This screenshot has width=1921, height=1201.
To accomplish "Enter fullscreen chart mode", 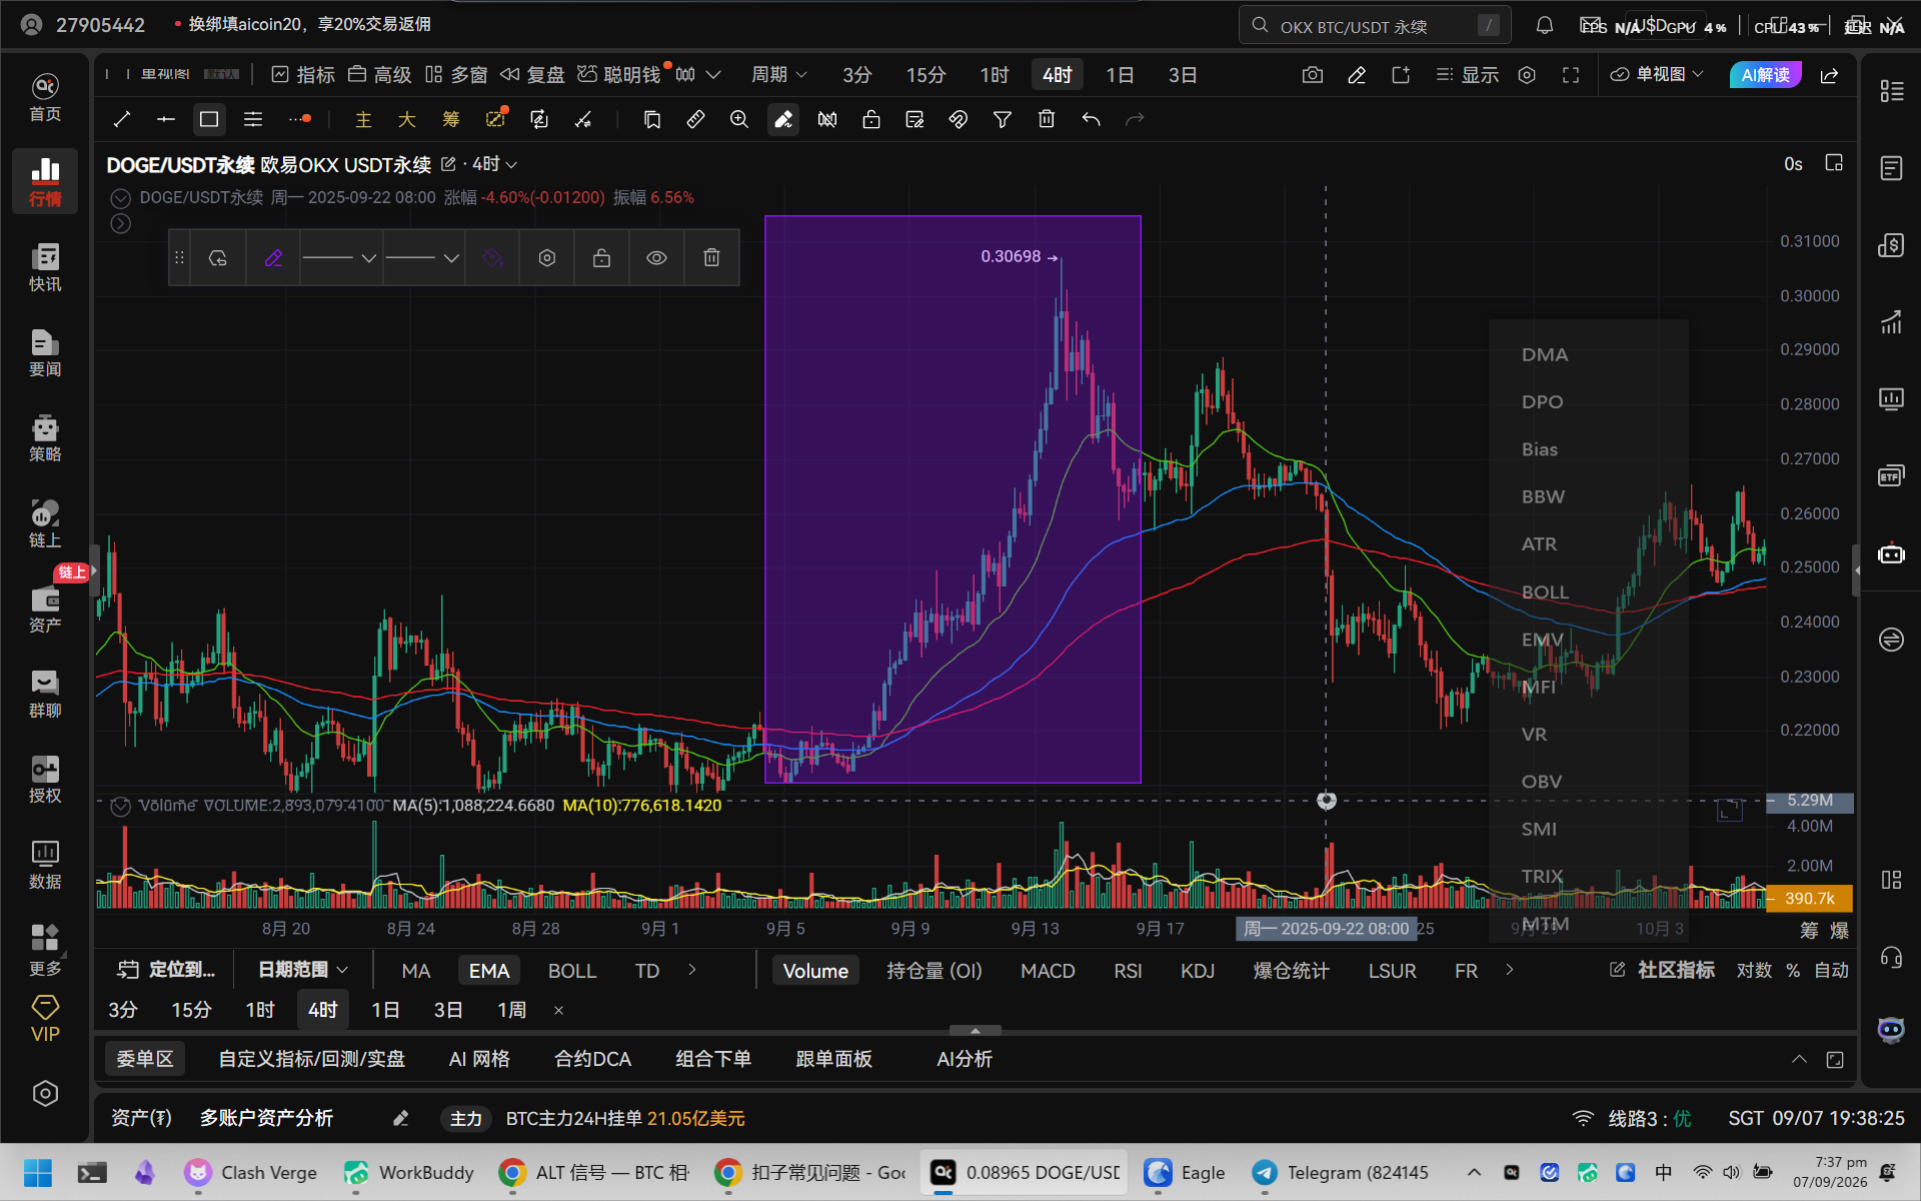I will click(x=1570, y=75).
